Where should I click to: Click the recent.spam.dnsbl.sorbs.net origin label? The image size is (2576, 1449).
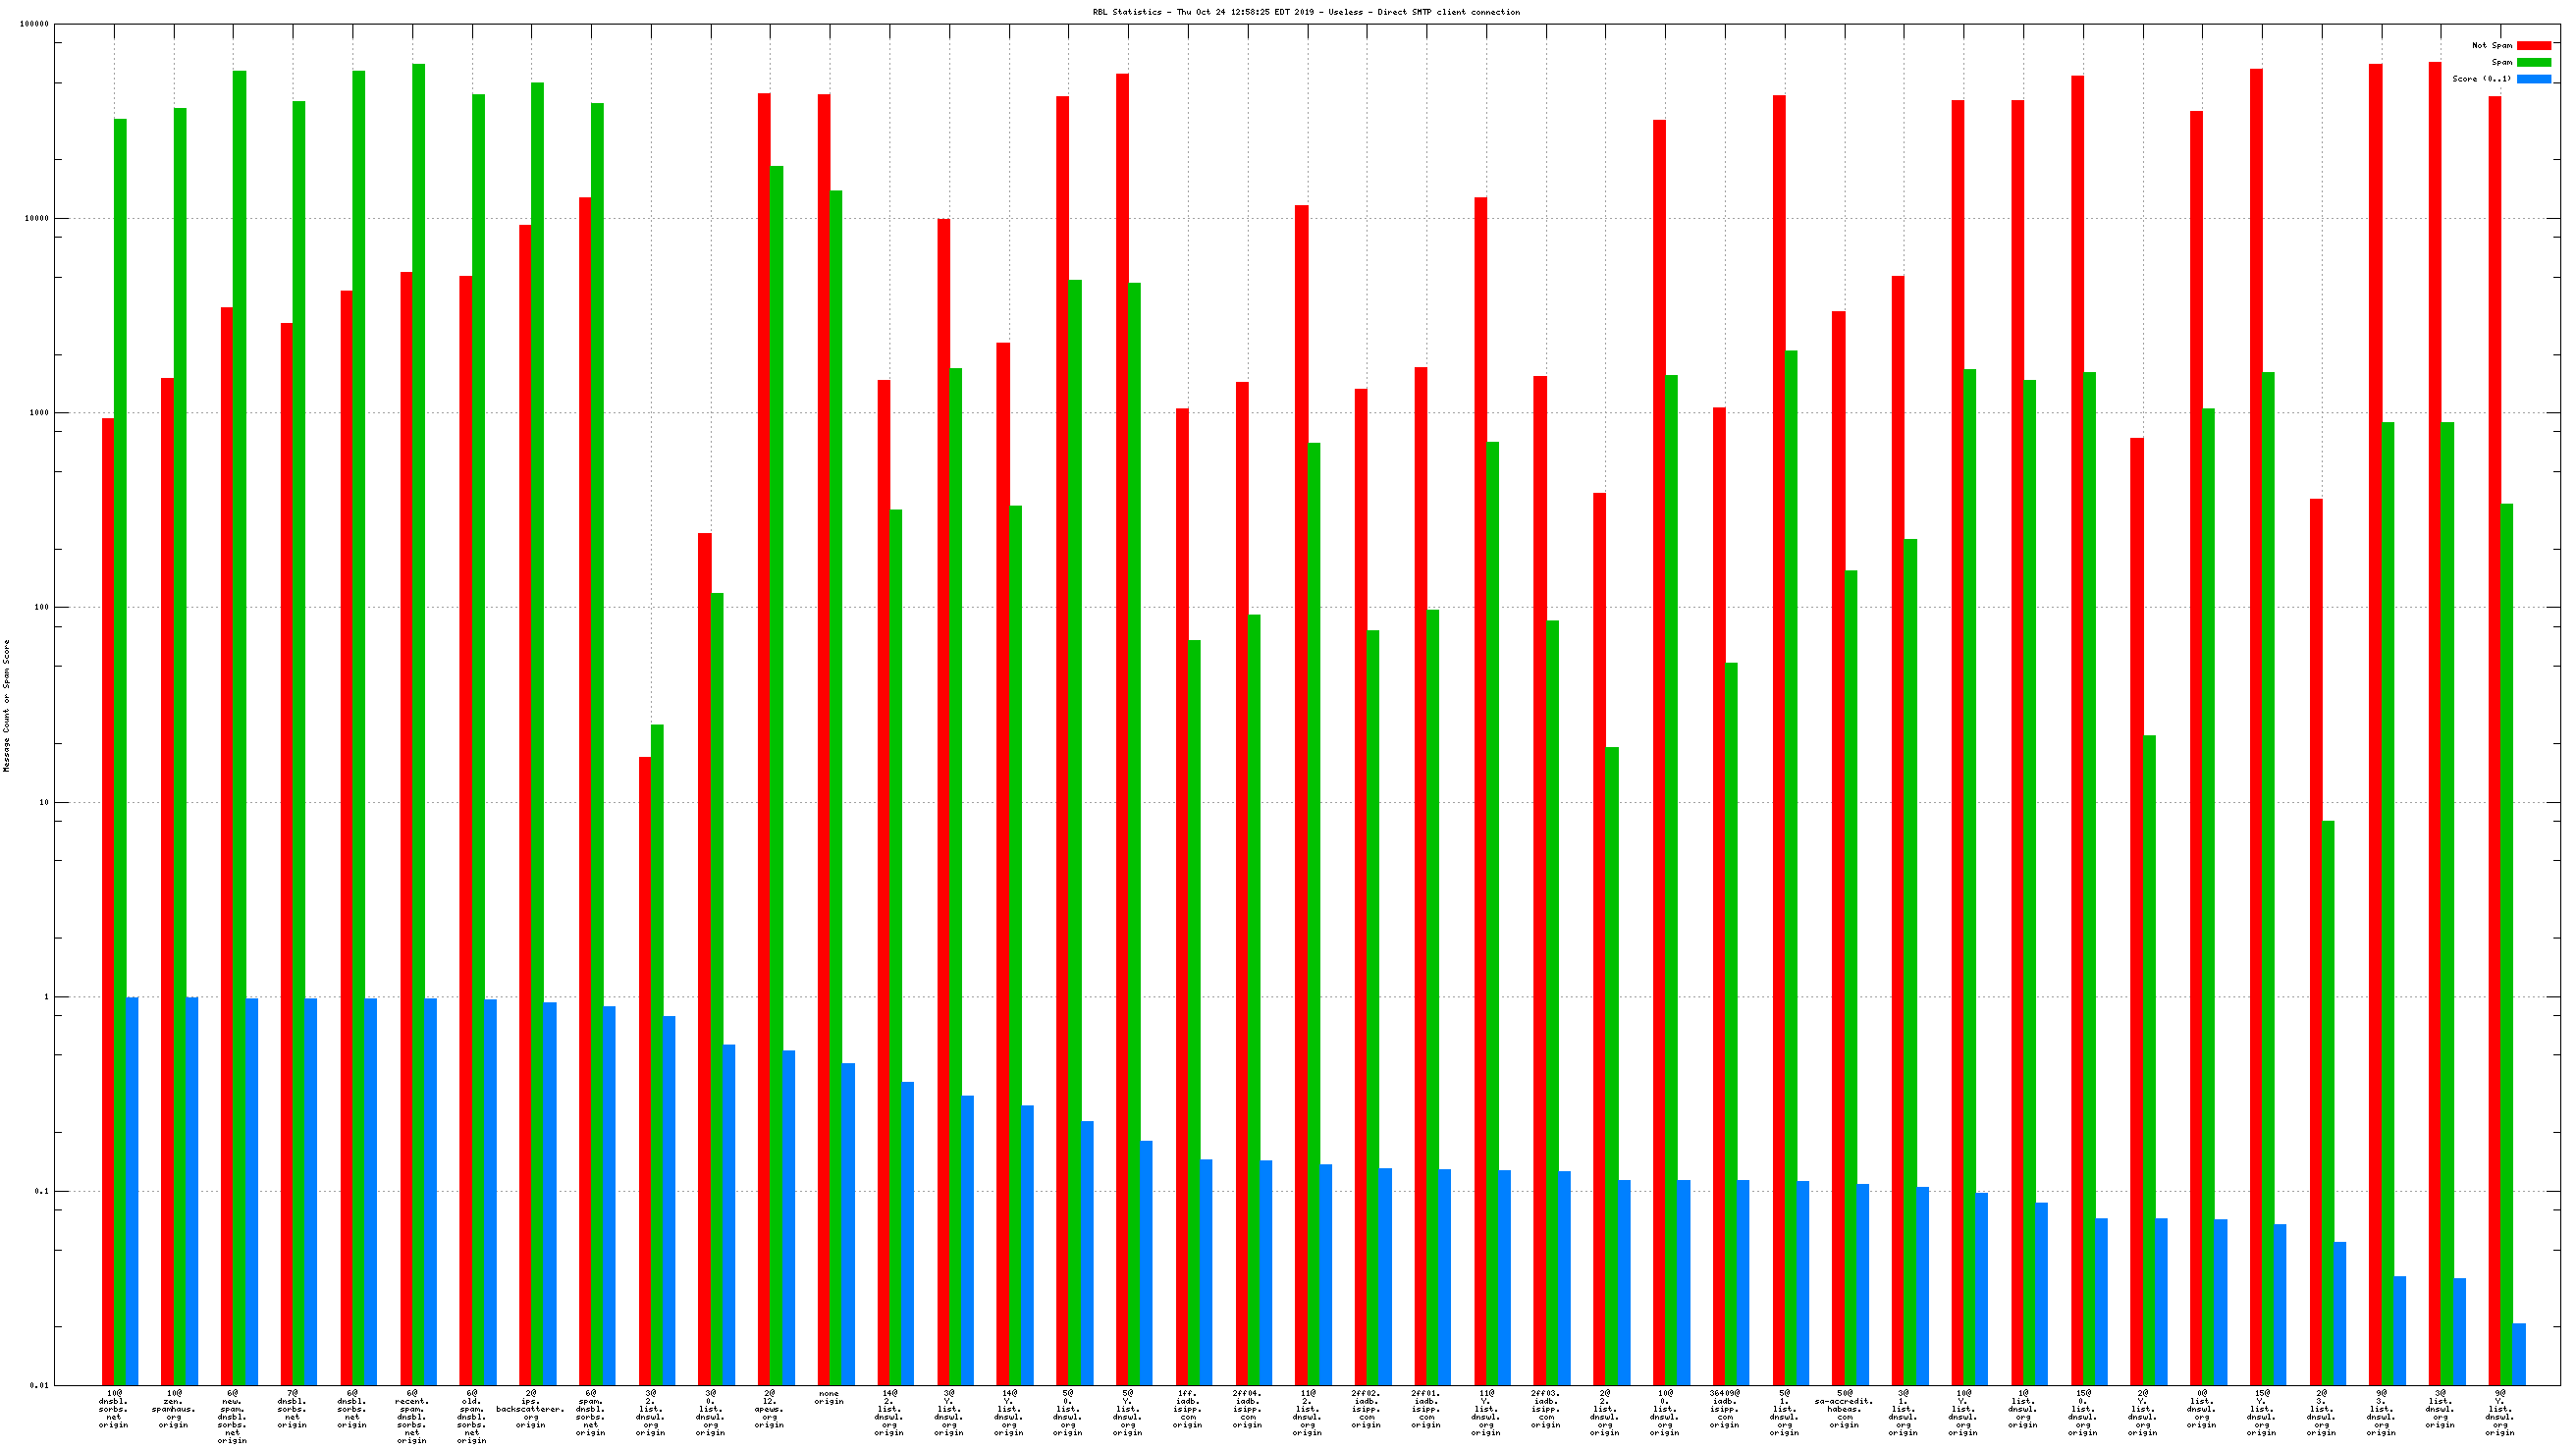[x=412, y=1416]
